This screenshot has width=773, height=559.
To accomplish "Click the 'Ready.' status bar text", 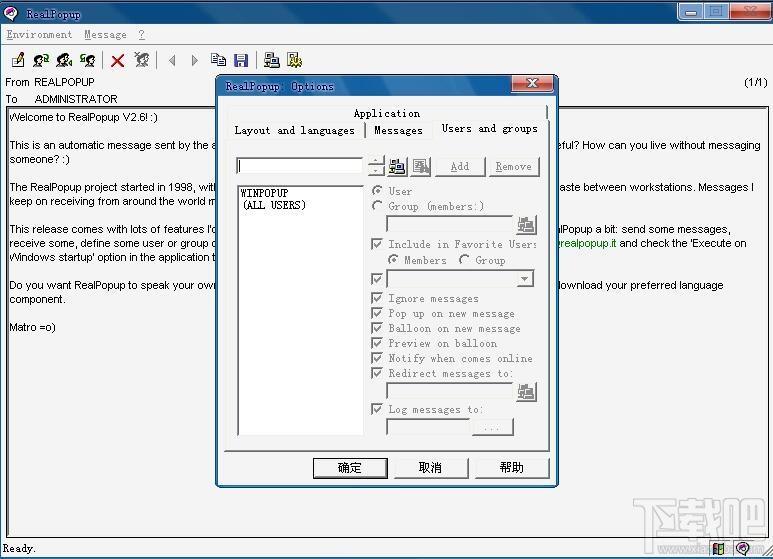I will pyautogui.click(x=19, y=548).
